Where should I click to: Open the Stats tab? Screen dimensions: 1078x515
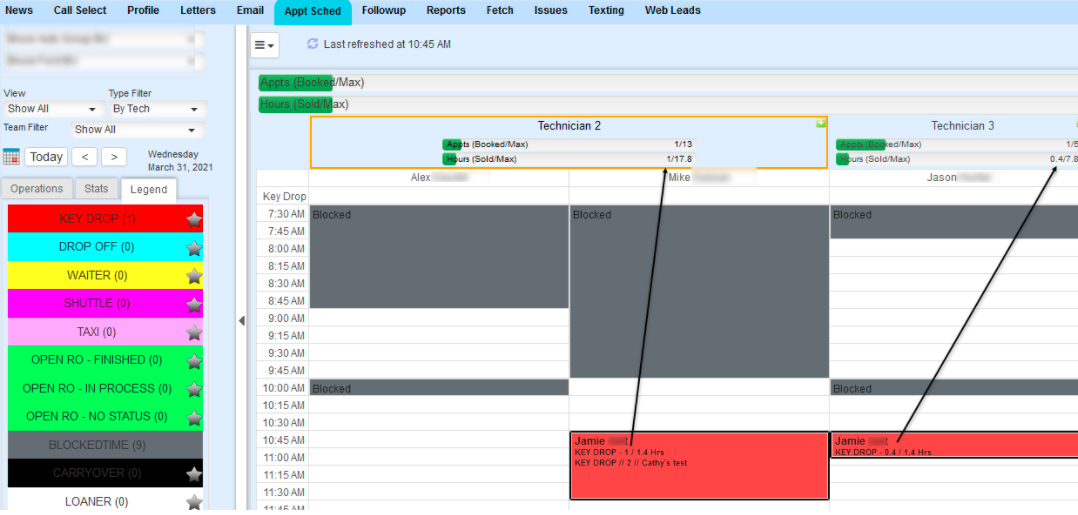click(96, 189)
